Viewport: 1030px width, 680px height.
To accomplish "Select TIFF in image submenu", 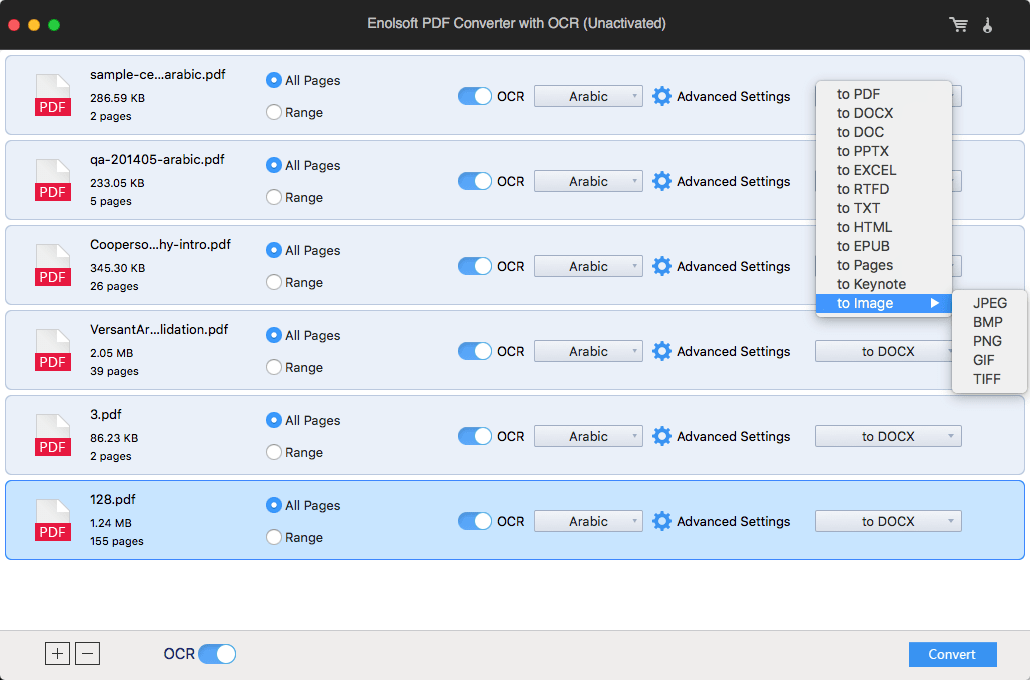I will [989, 380].
